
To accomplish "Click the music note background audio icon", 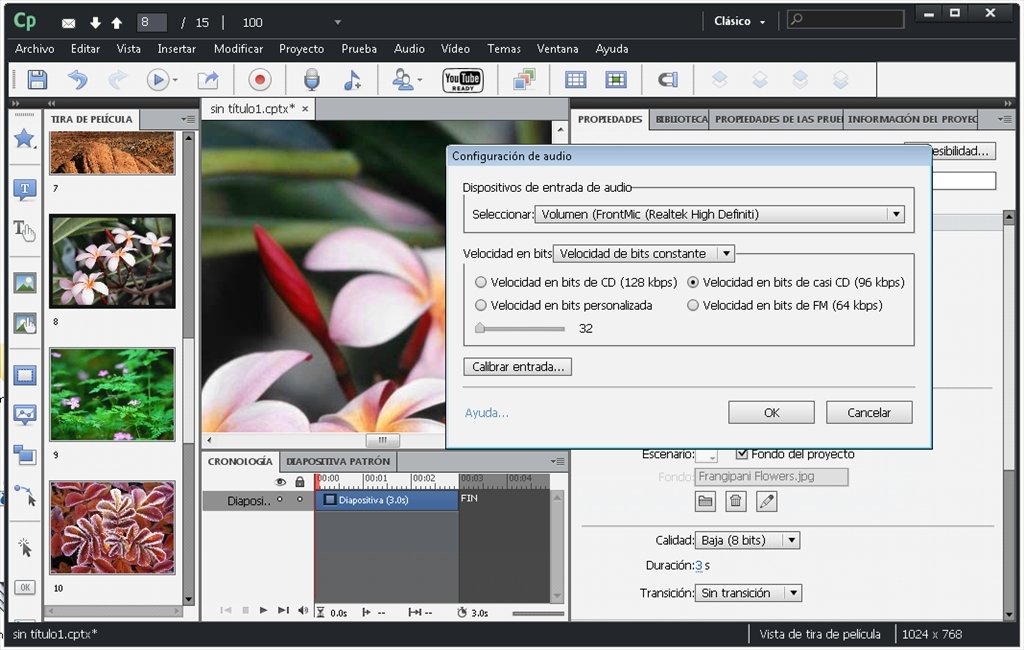I will pyautogui.click(x=352, y=80).
